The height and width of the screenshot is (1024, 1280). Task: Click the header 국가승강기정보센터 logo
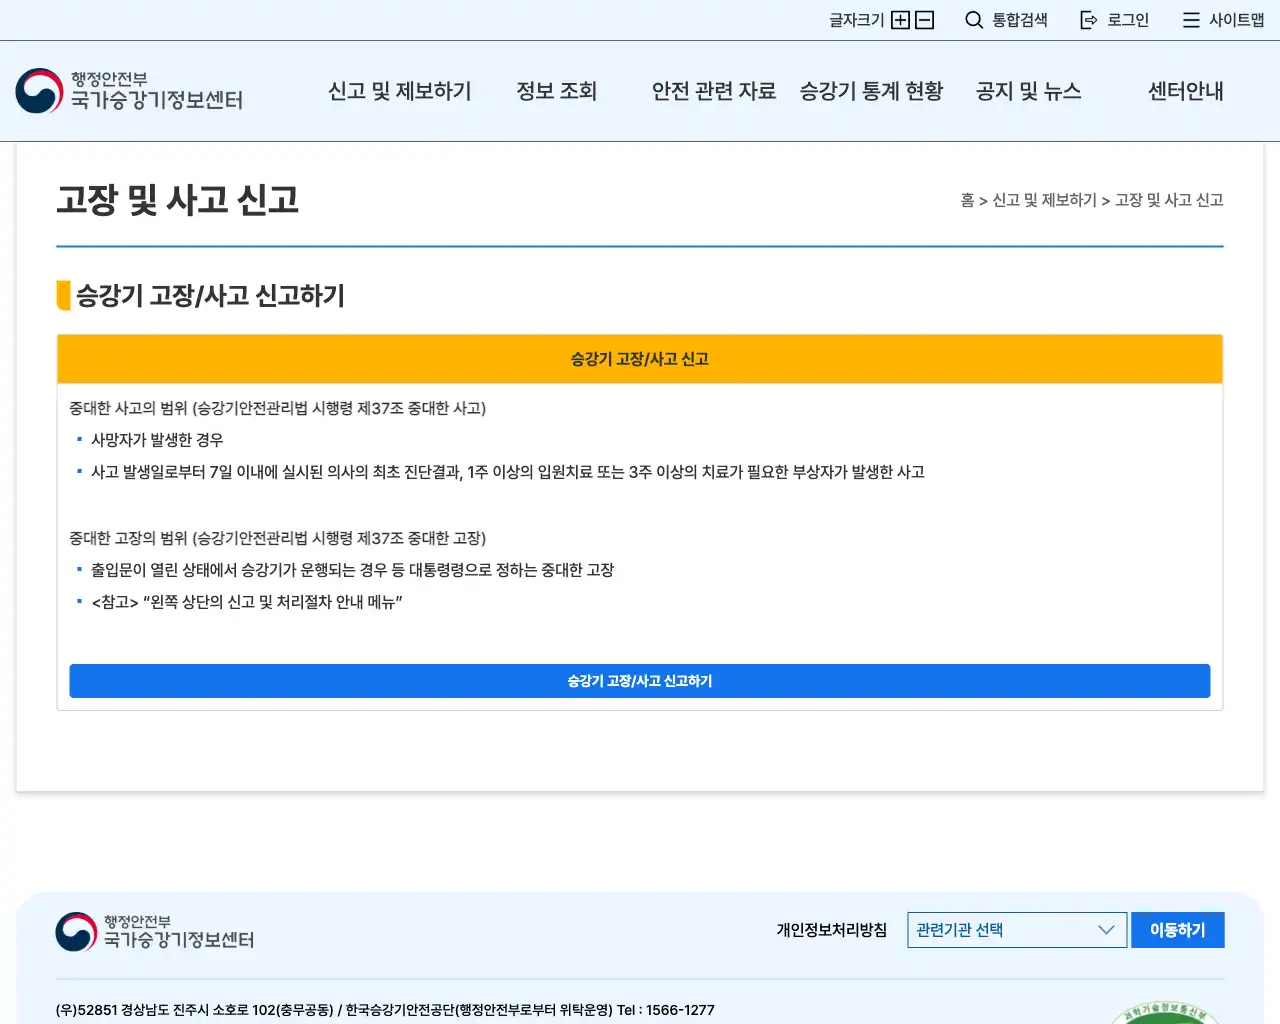coord(130,91)
